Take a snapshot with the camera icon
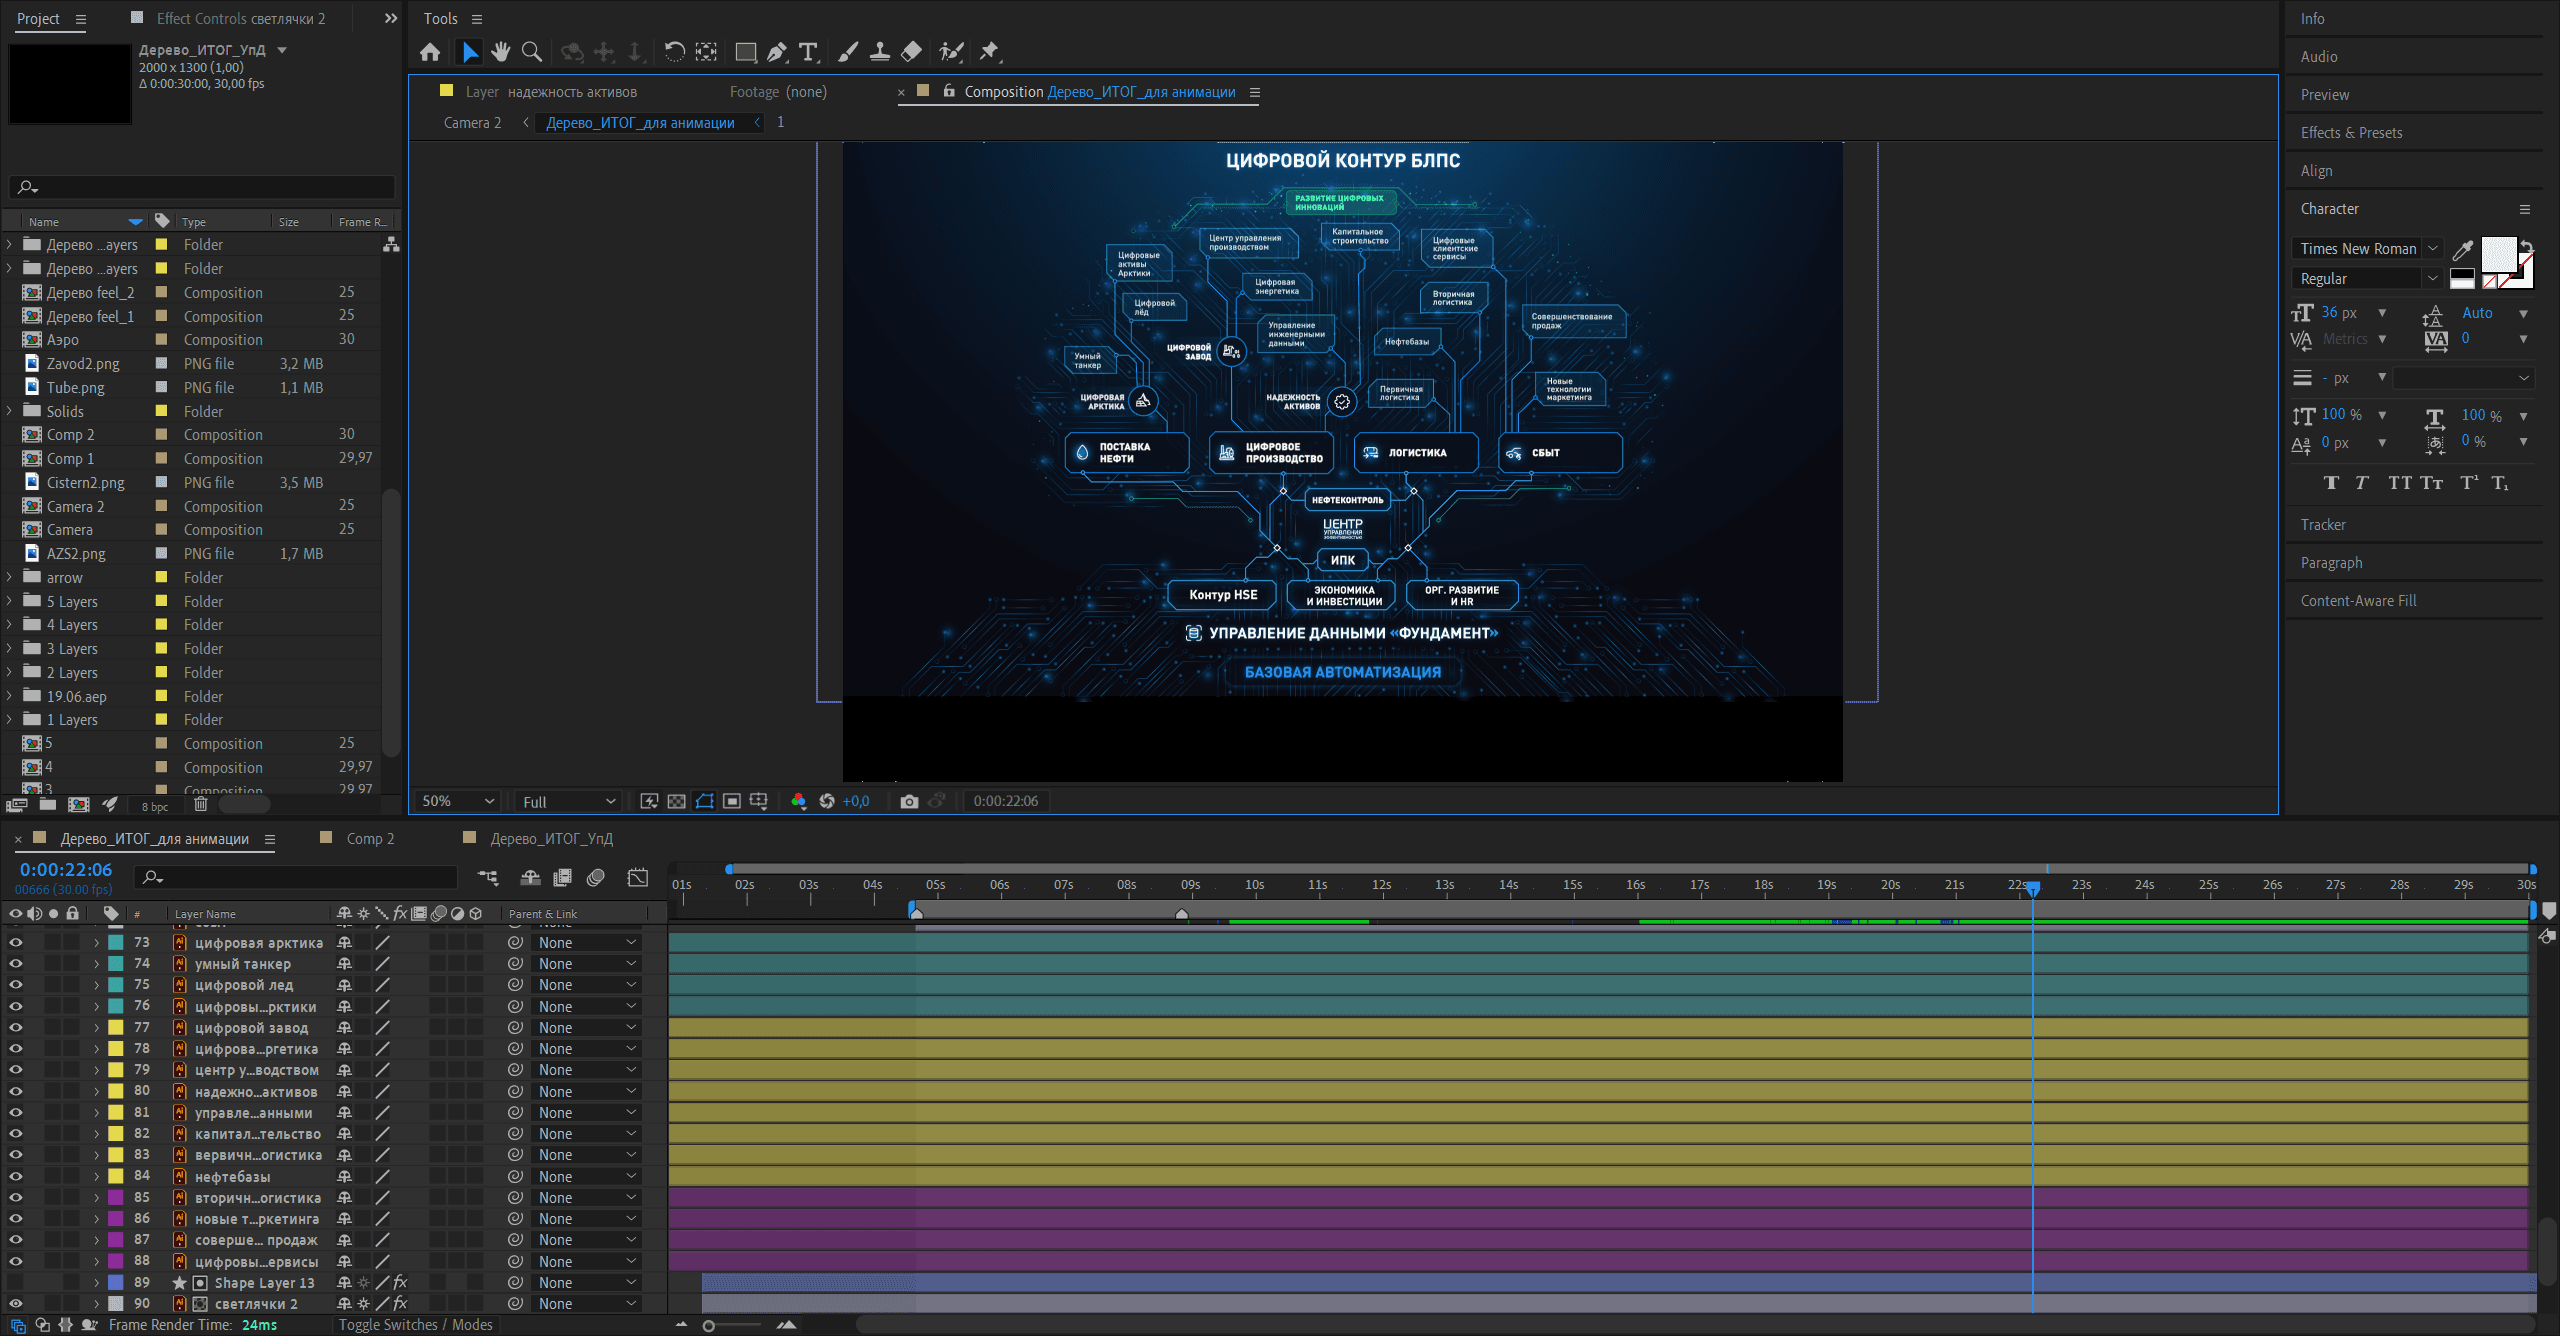The width and height of the screenshot is (2560, 1336). 908,801
